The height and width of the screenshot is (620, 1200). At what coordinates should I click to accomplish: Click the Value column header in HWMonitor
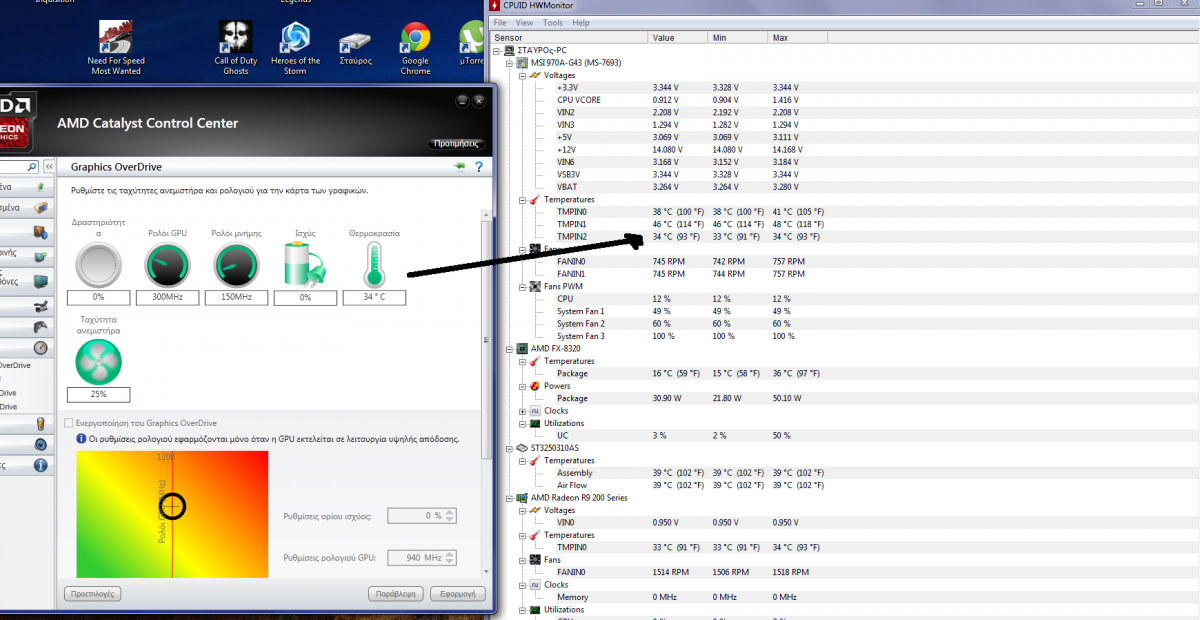click(678, 37)
